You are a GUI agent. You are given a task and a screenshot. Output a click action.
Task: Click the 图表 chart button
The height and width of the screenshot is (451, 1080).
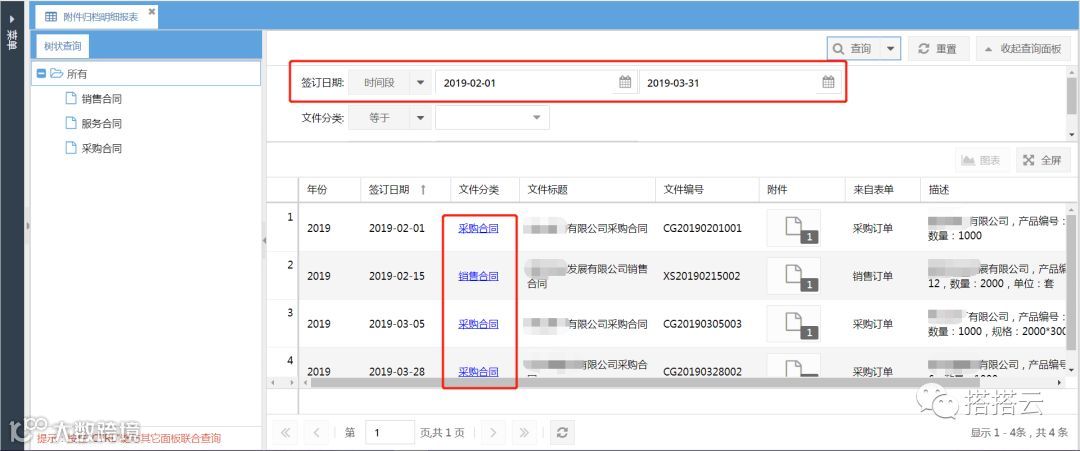(981, 160)
